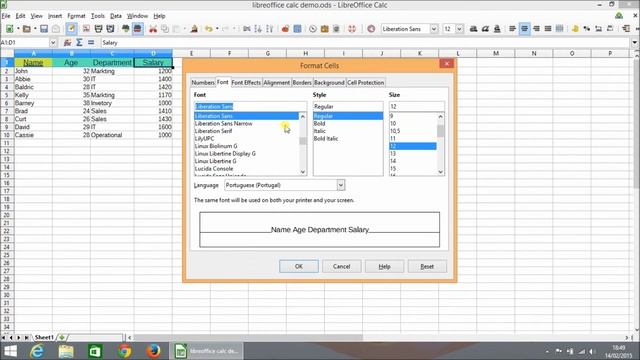Click the Export as PDF icon
Screen dimensions: 640x360
86,29
